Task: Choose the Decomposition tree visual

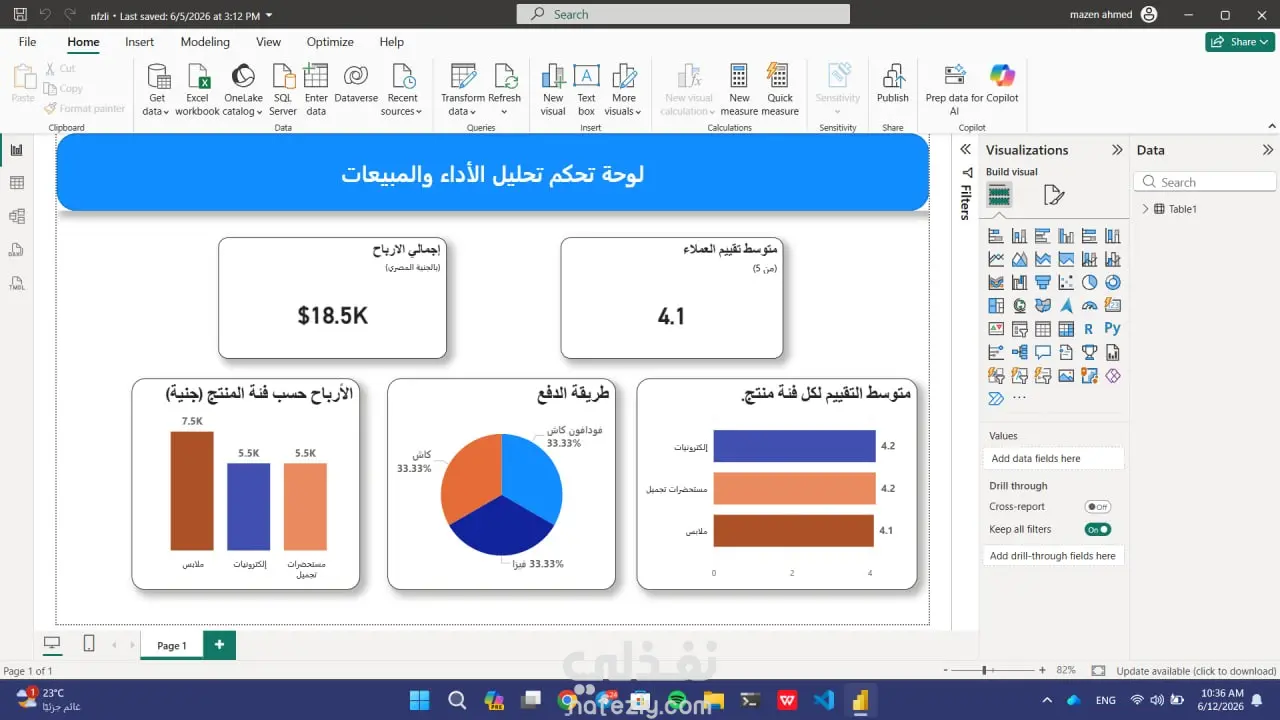Action: pyautogui.click(x=1019, y=352)
